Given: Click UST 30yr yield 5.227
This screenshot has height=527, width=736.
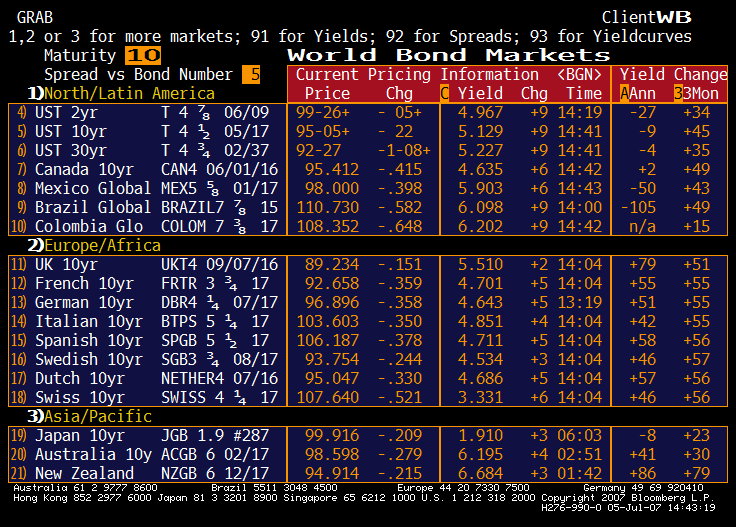Looking at the screenshot, I should click(x=480, y=151).
